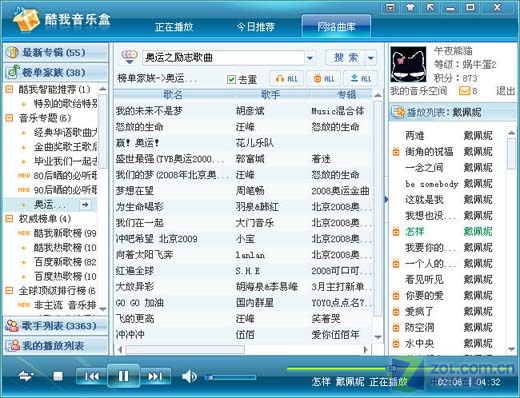Click the playlist icon beside 播放列表
This screenshot has width=520, height=398.
tap(398, 112)
